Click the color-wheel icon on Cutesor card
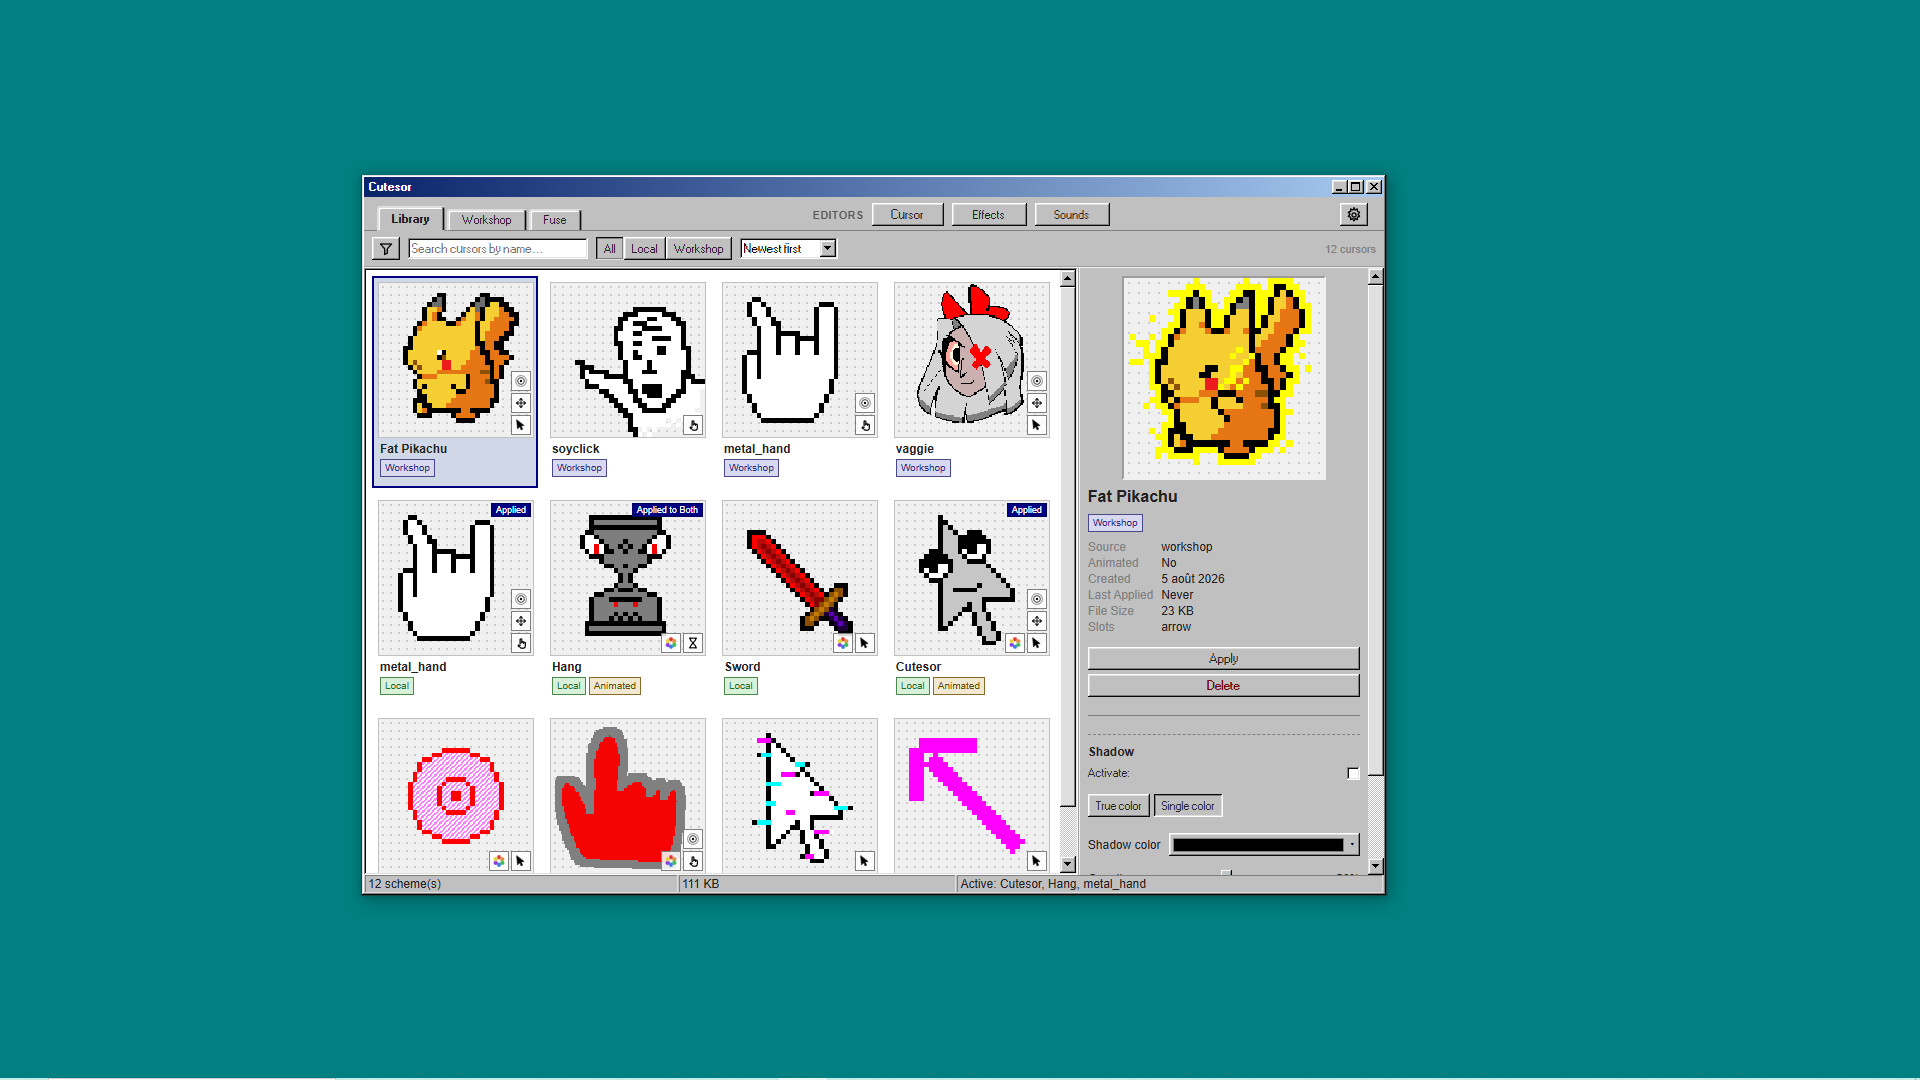 click(x=1015, y=643)
